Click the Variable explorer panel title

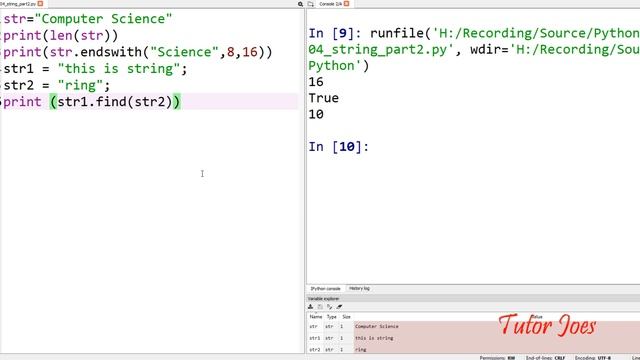[x=323, y=299]
